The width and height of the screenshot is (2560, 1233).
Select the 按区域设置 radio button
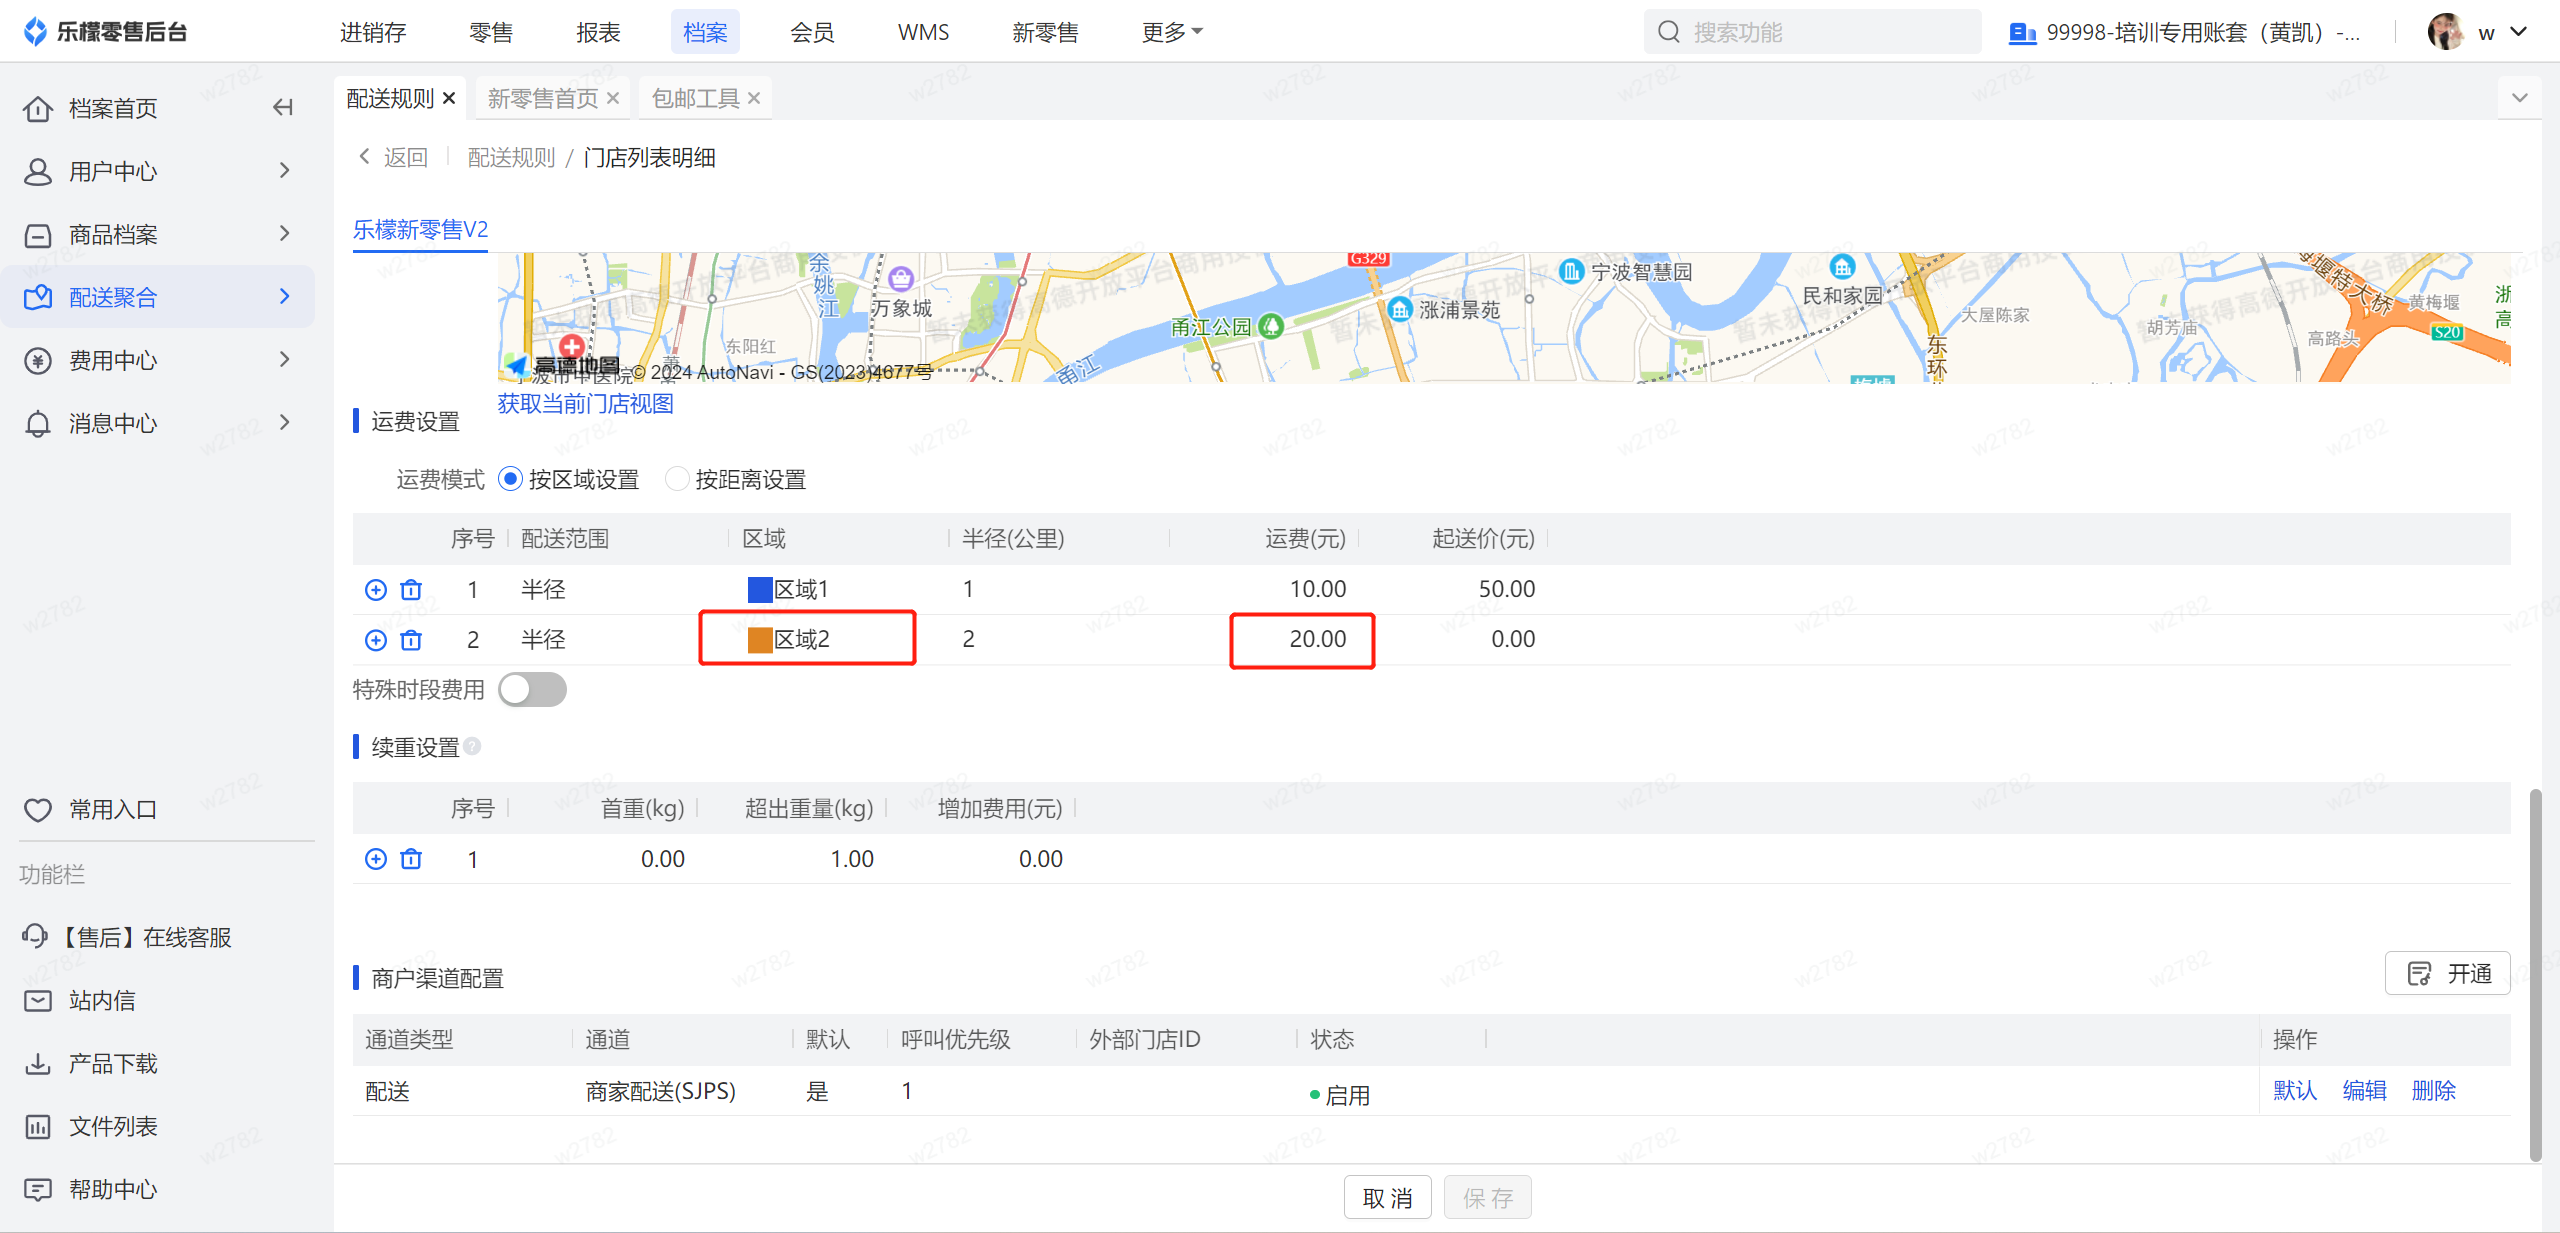510,479
